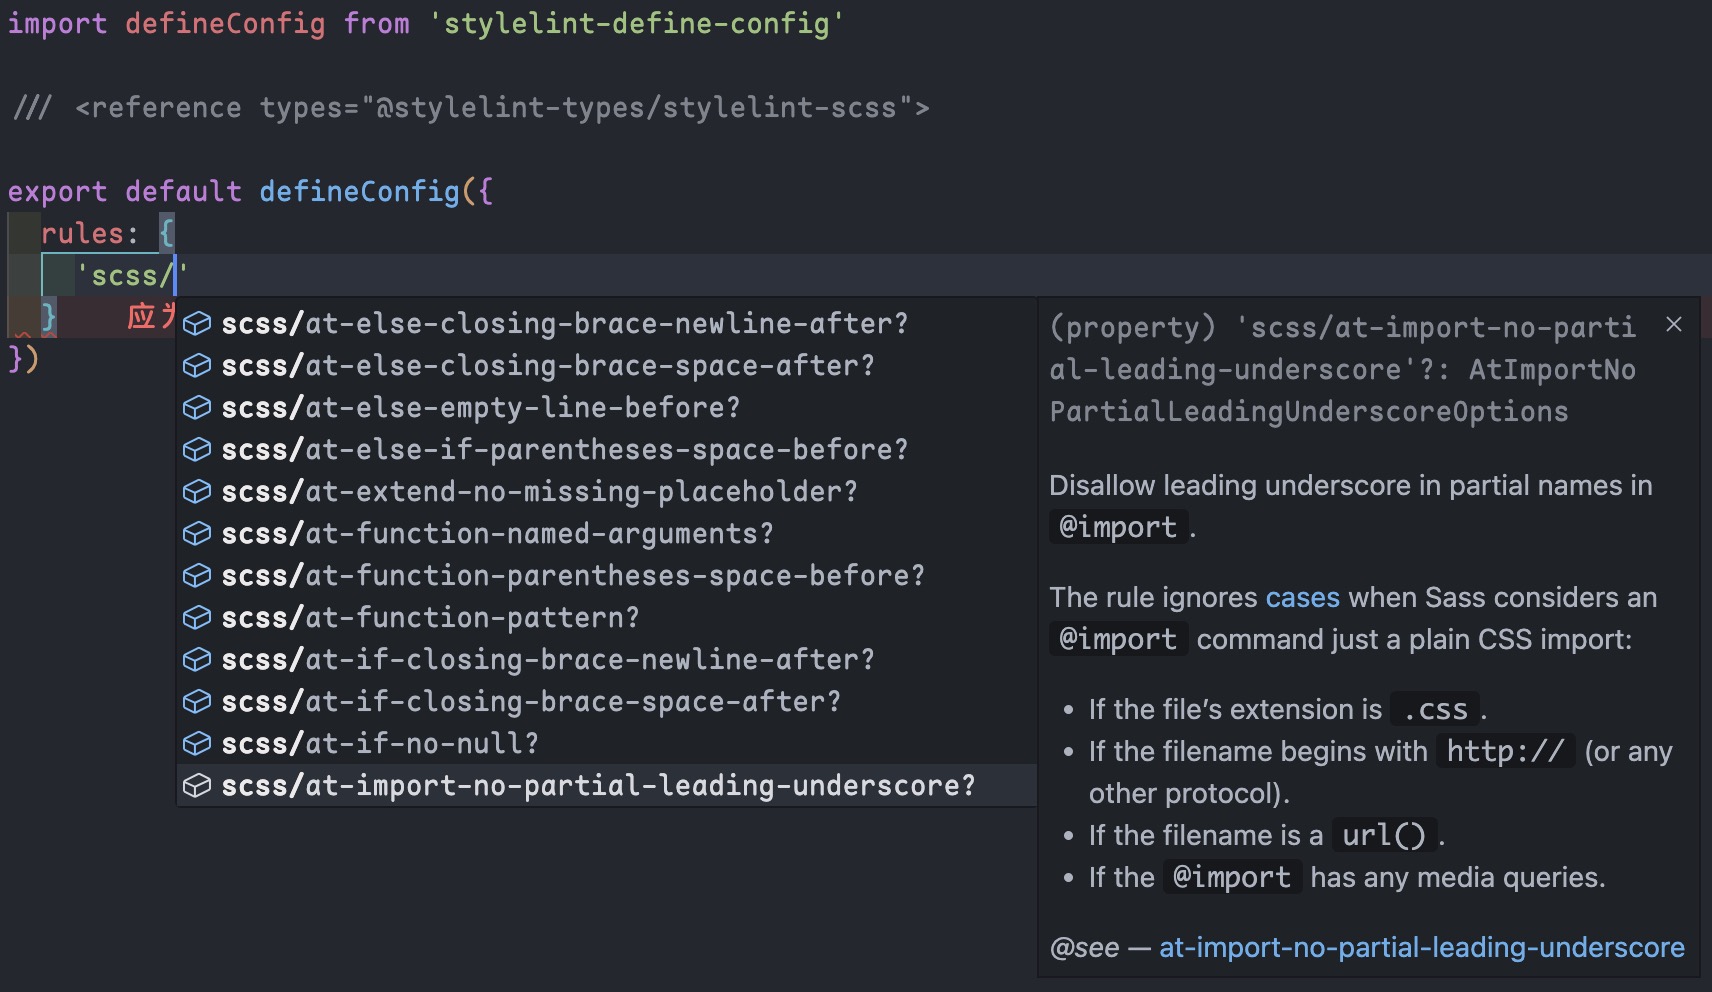Click the '.css' code badge in documentation
This screenshot has height=992, width=1712.
click(x=1434, y=709)
